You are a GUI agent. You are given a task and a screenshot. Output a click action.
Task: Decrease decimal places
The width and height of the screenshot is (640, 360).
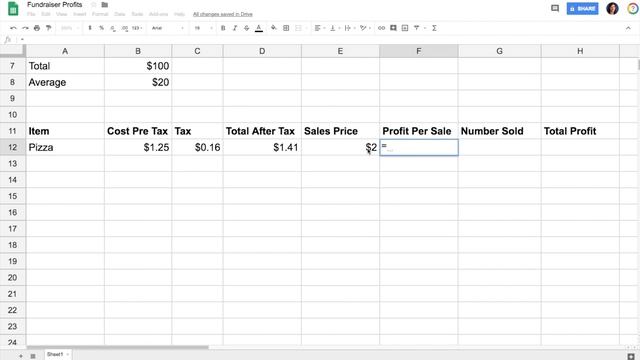point(113,28)
